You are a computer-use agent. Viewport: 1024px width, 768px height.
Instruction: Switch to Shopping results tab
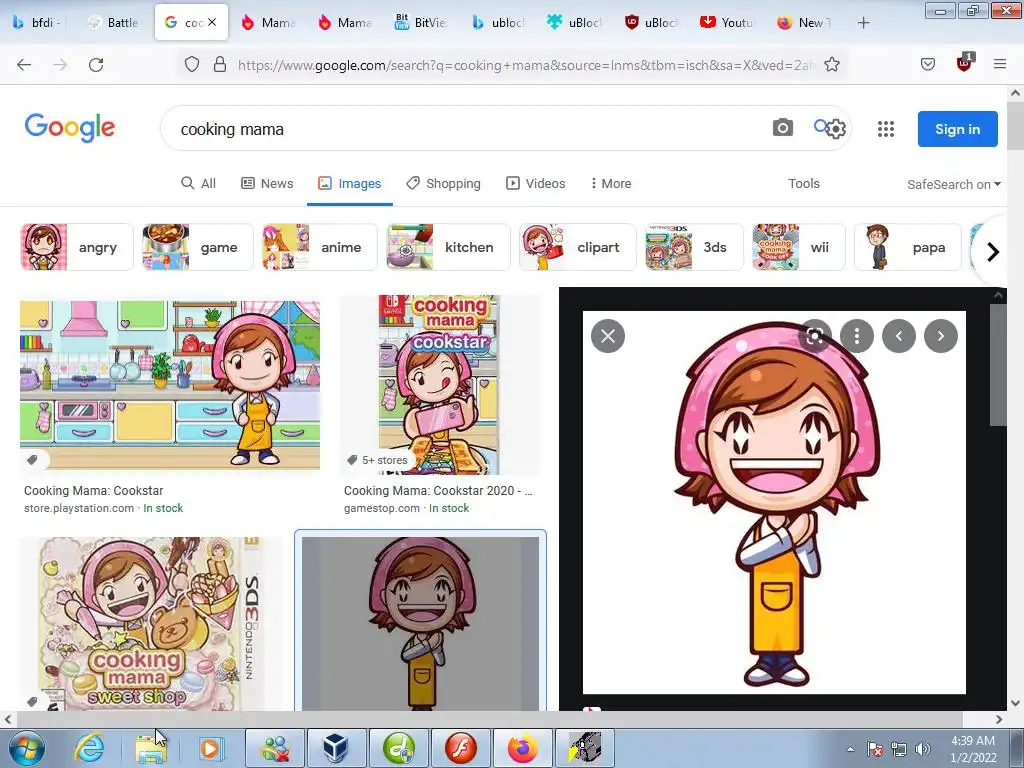(443, 184)
